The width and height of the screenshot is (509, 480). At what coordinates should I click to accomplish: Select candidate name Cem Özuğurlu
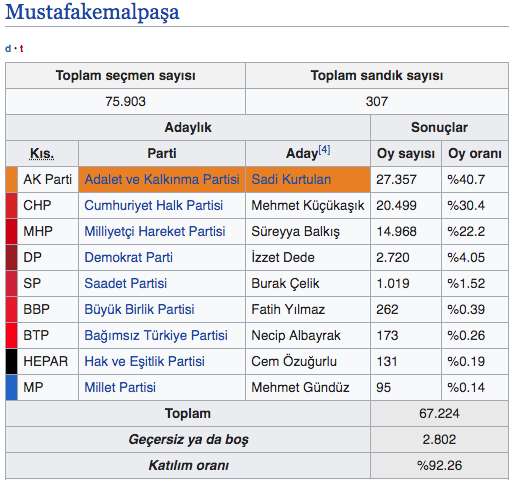pyautogui.click(x=294, y=361)
